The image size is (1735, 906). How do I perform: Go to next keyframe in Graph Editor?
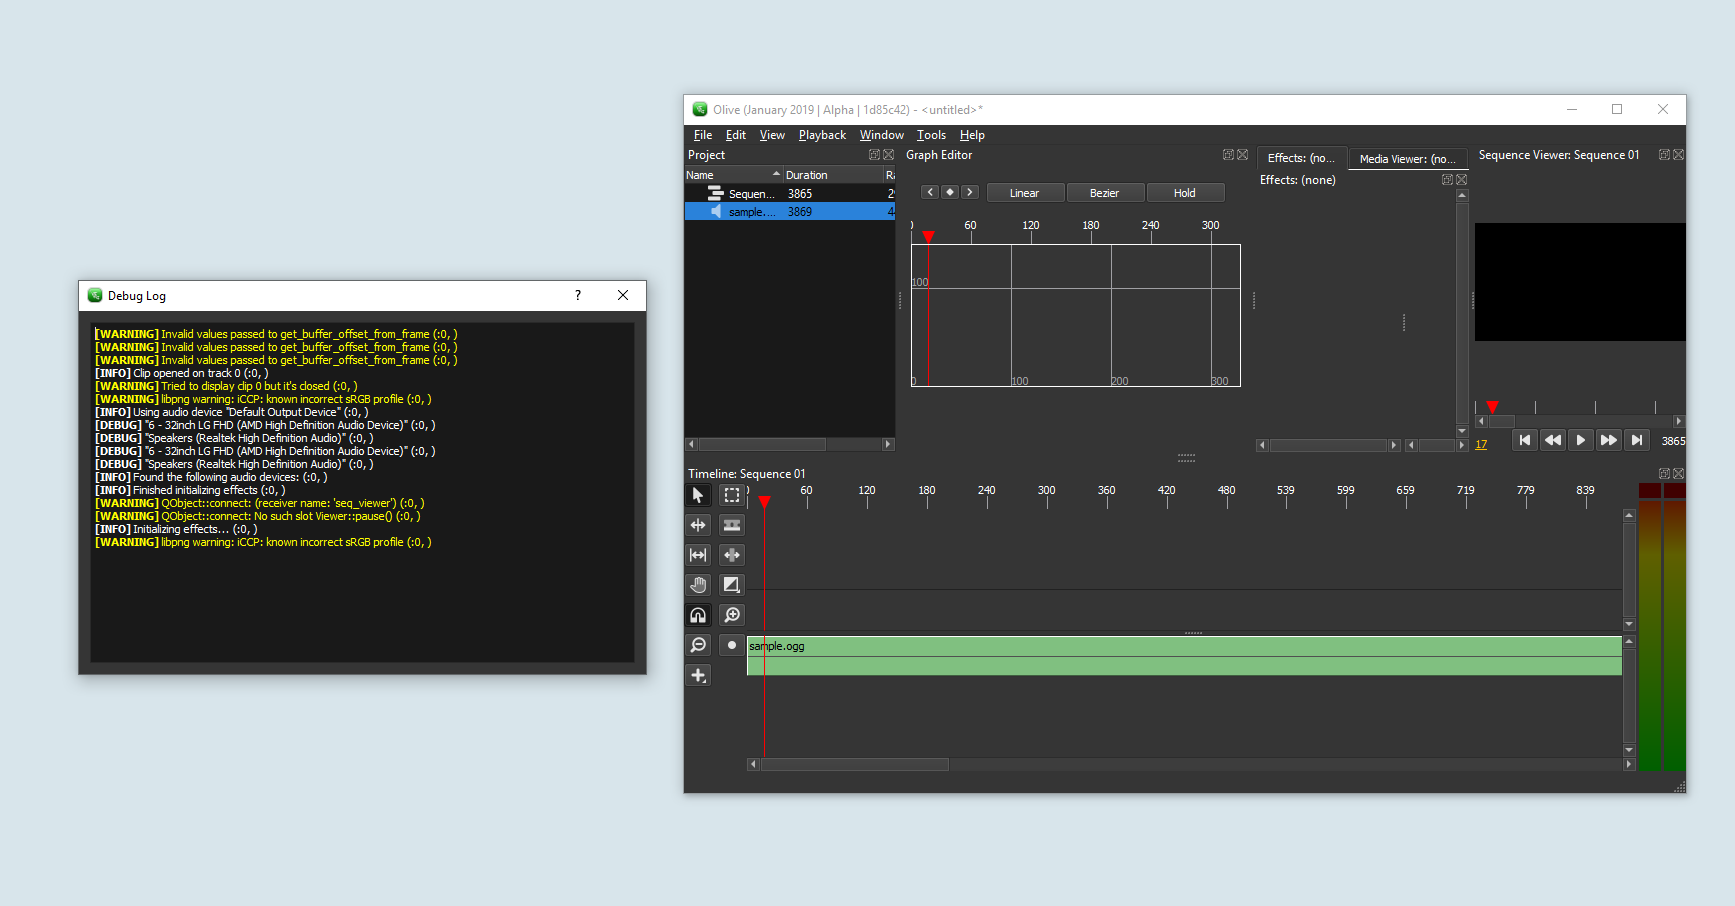tap(969, 192)
